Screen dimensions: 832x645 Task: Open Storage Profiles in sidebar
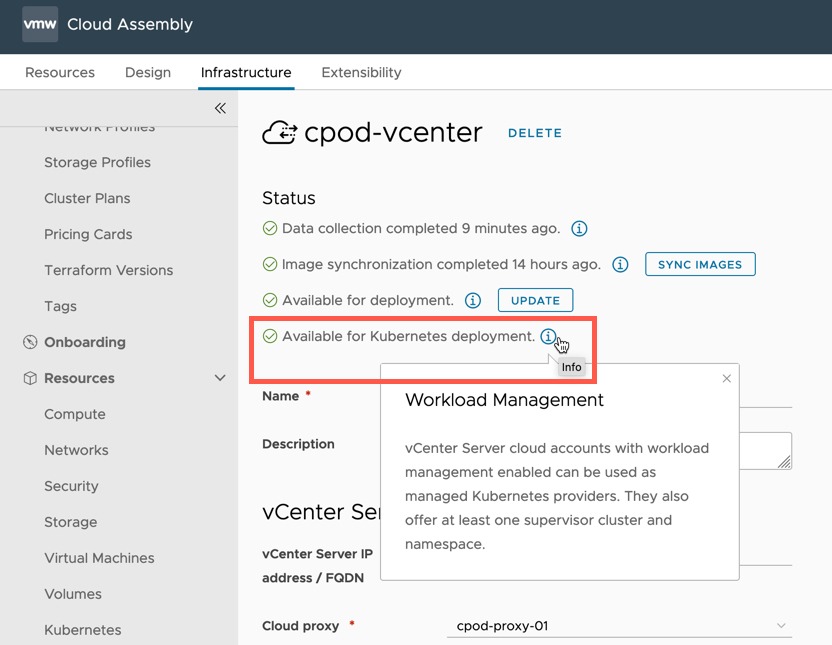pos(98,162)
